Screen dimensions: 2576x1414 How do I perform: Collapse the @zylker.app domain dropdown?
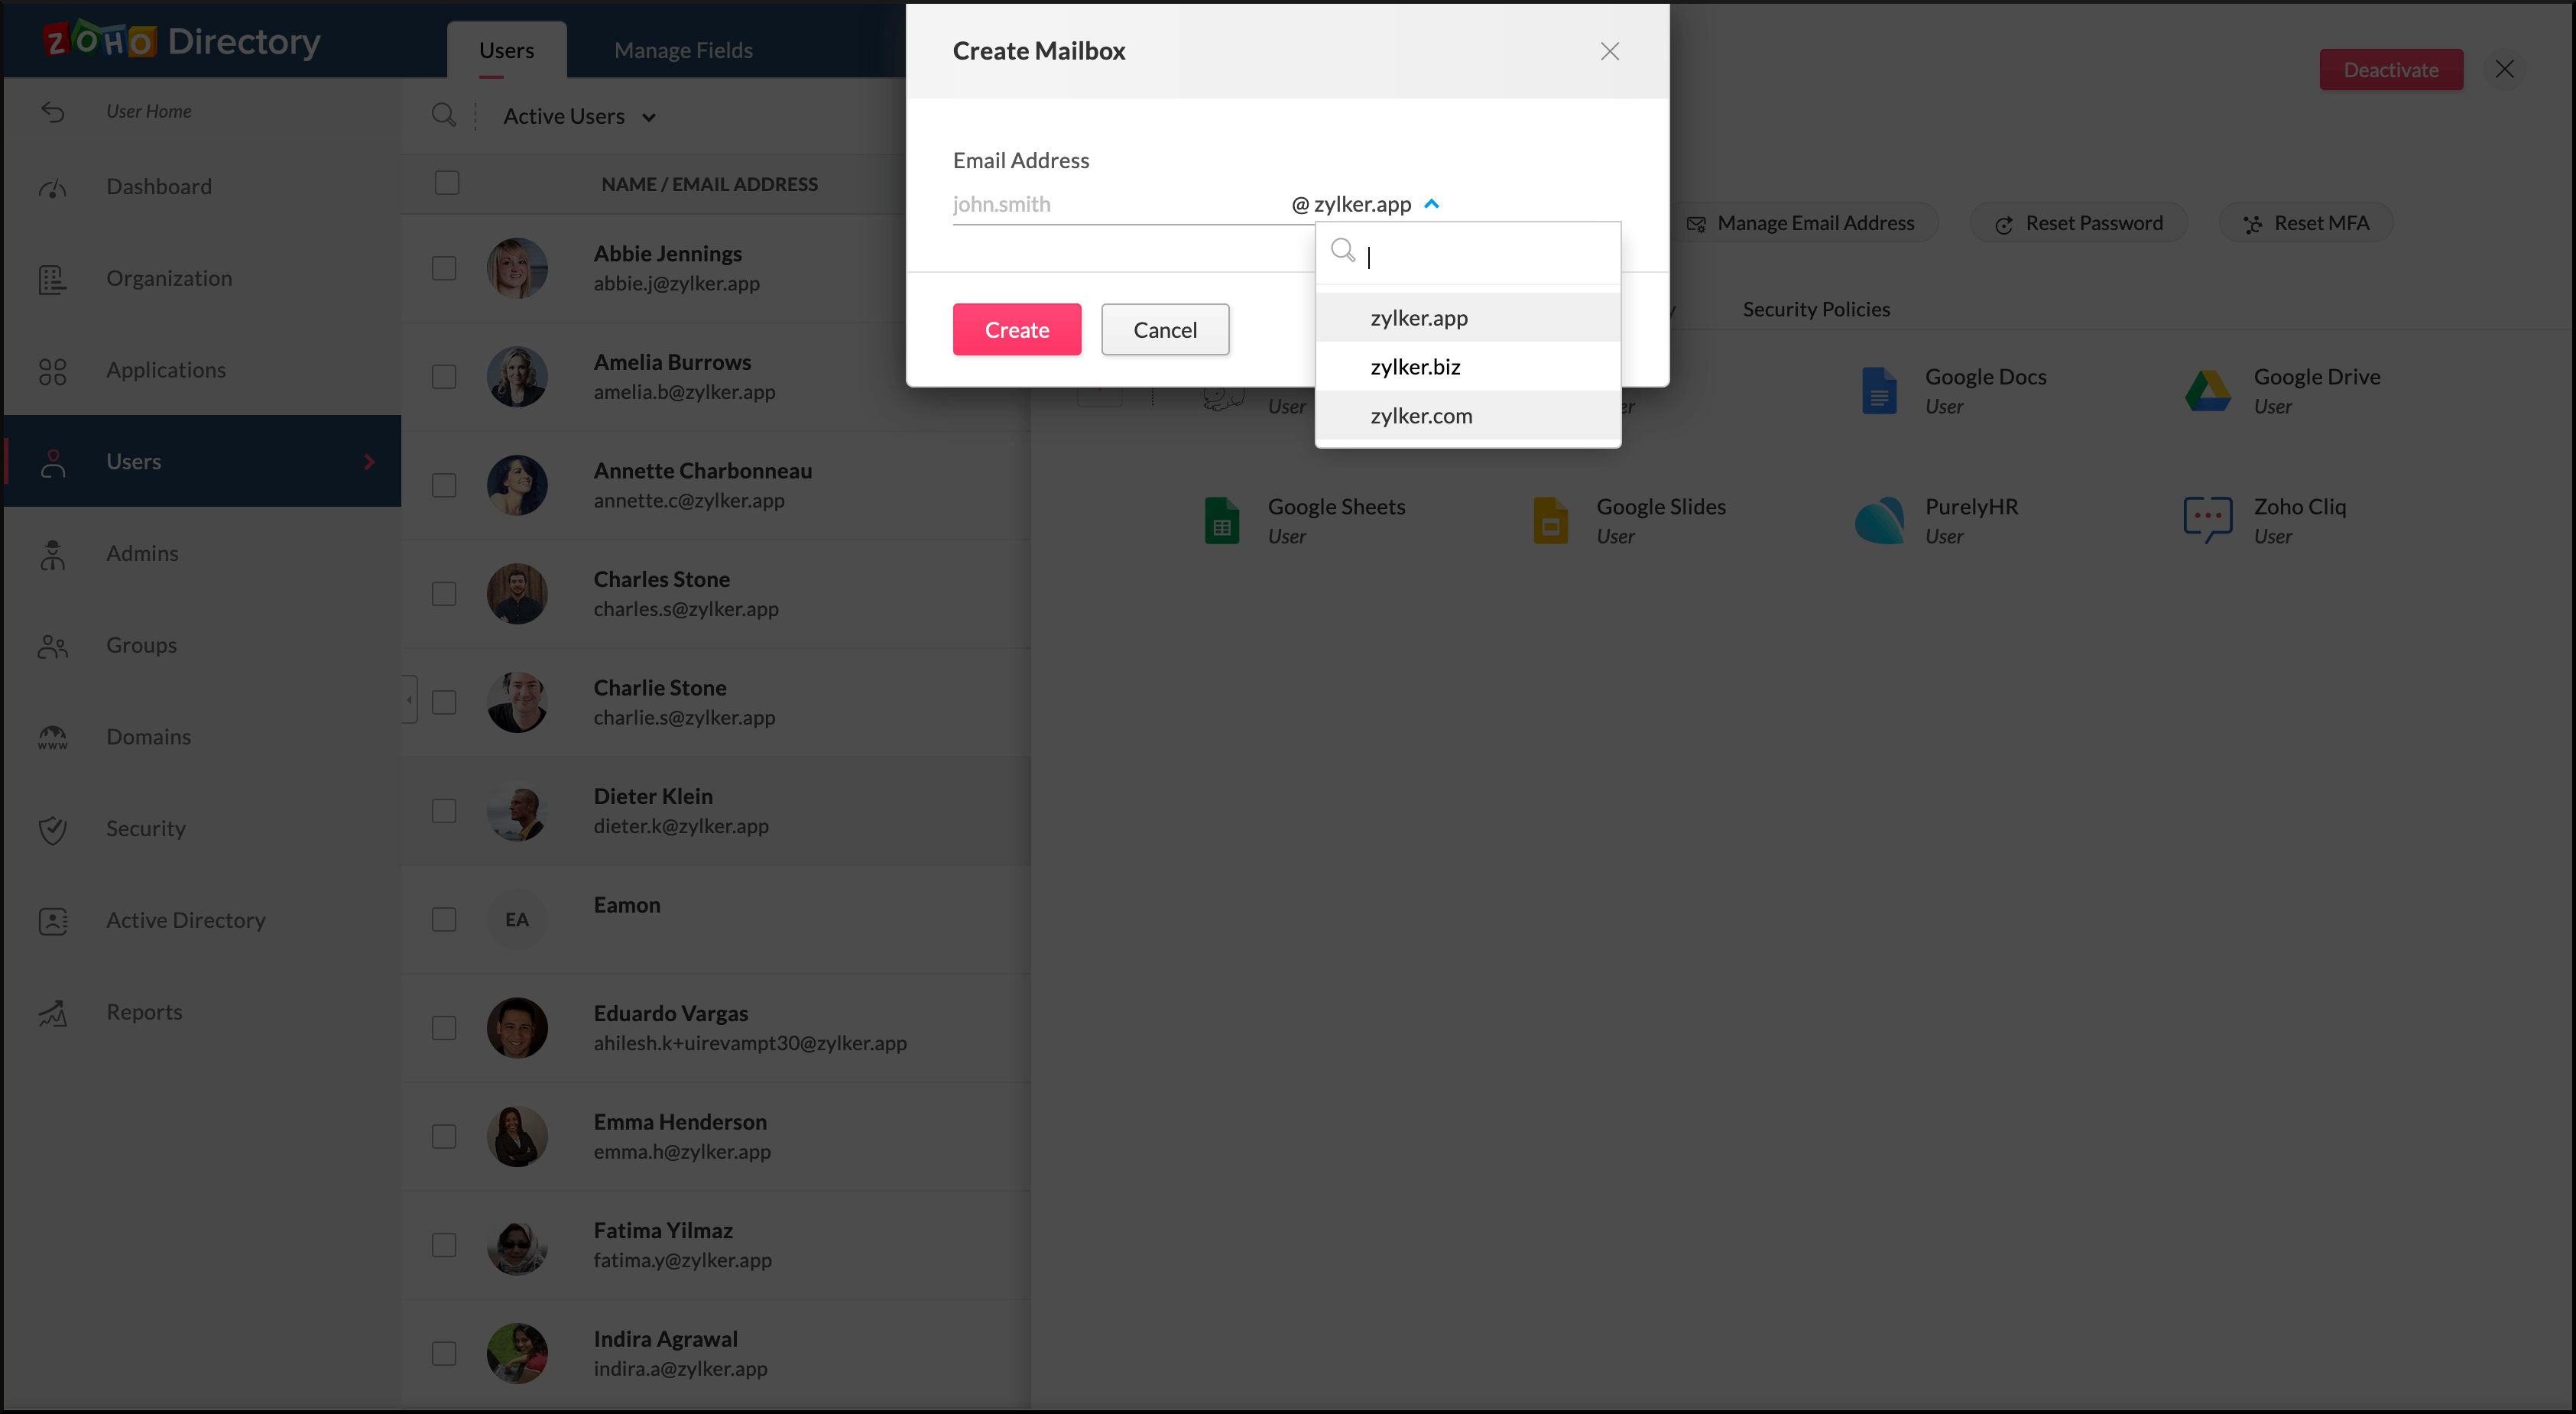click(x=1431, y=204)
